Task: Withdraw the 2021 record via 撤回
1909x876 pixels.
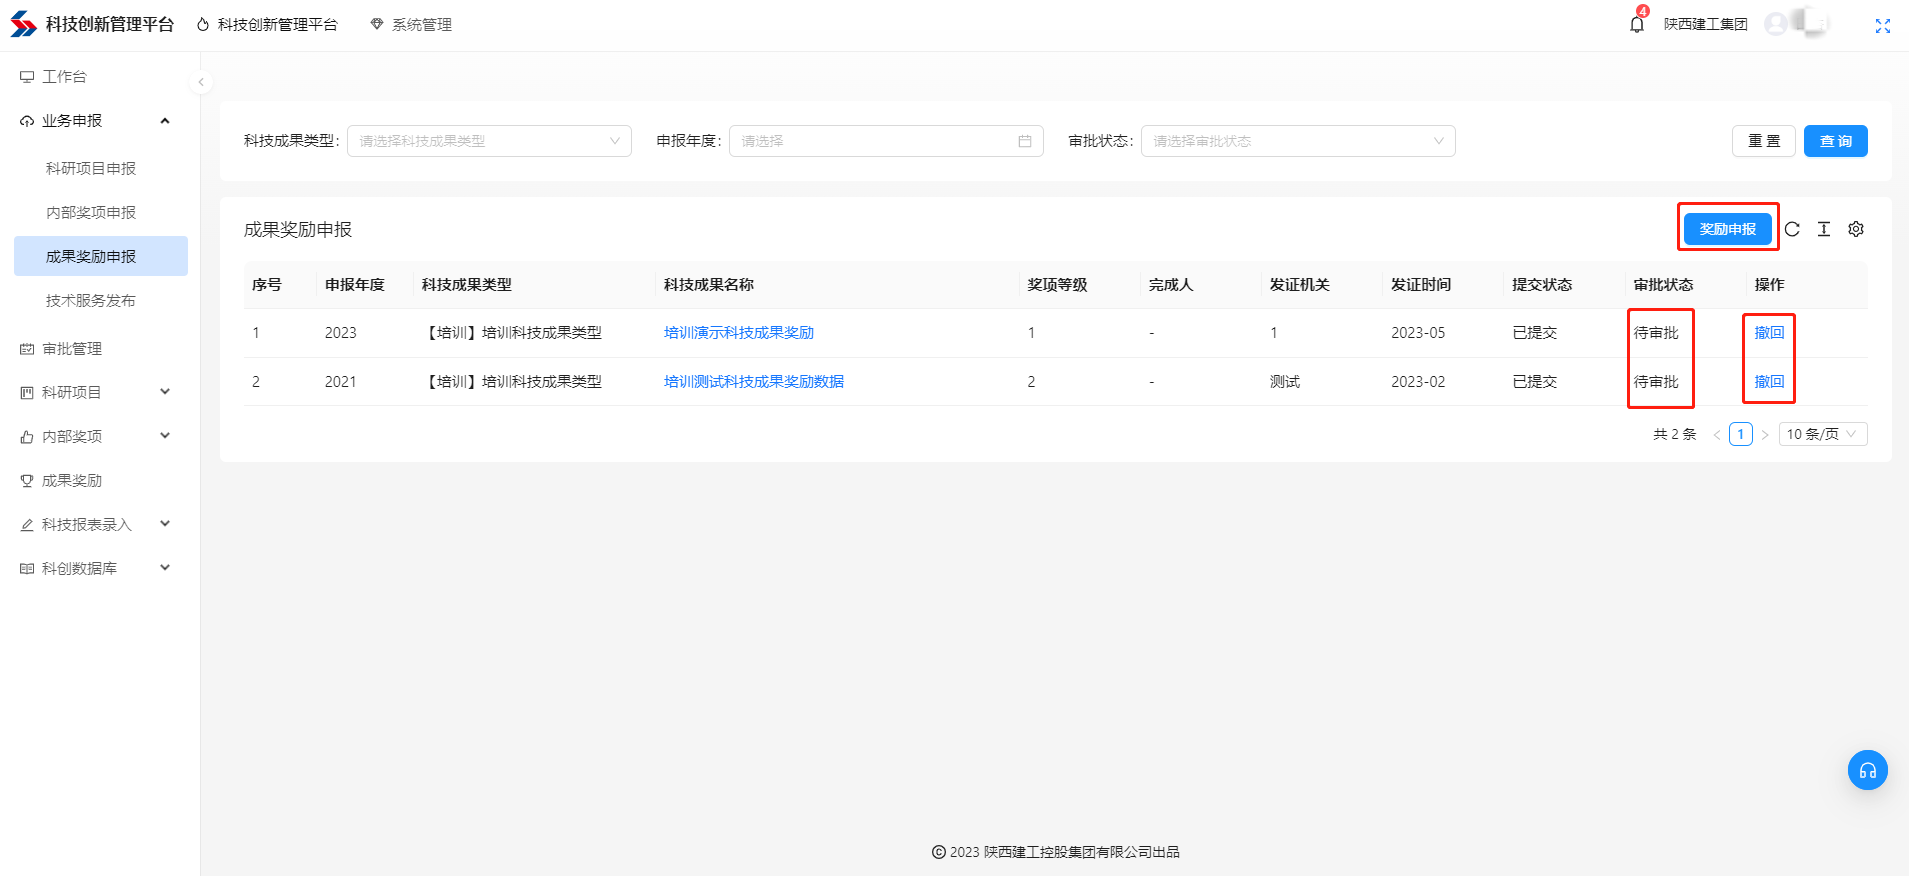Action: [1768, 382]
